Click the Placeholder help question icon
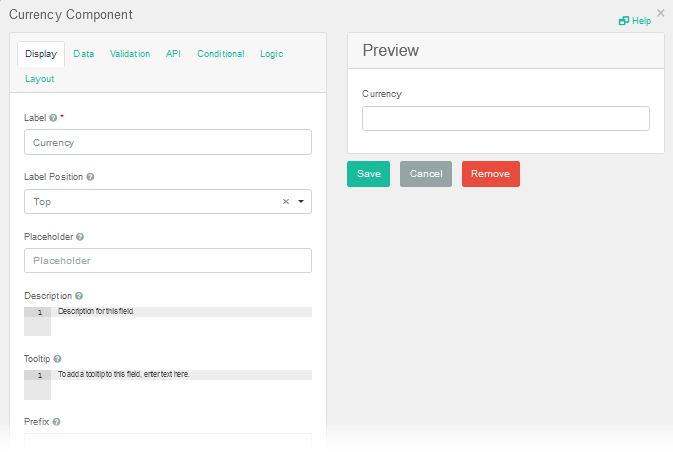Viewport: 673px width, 452px height. click(80, 237)
